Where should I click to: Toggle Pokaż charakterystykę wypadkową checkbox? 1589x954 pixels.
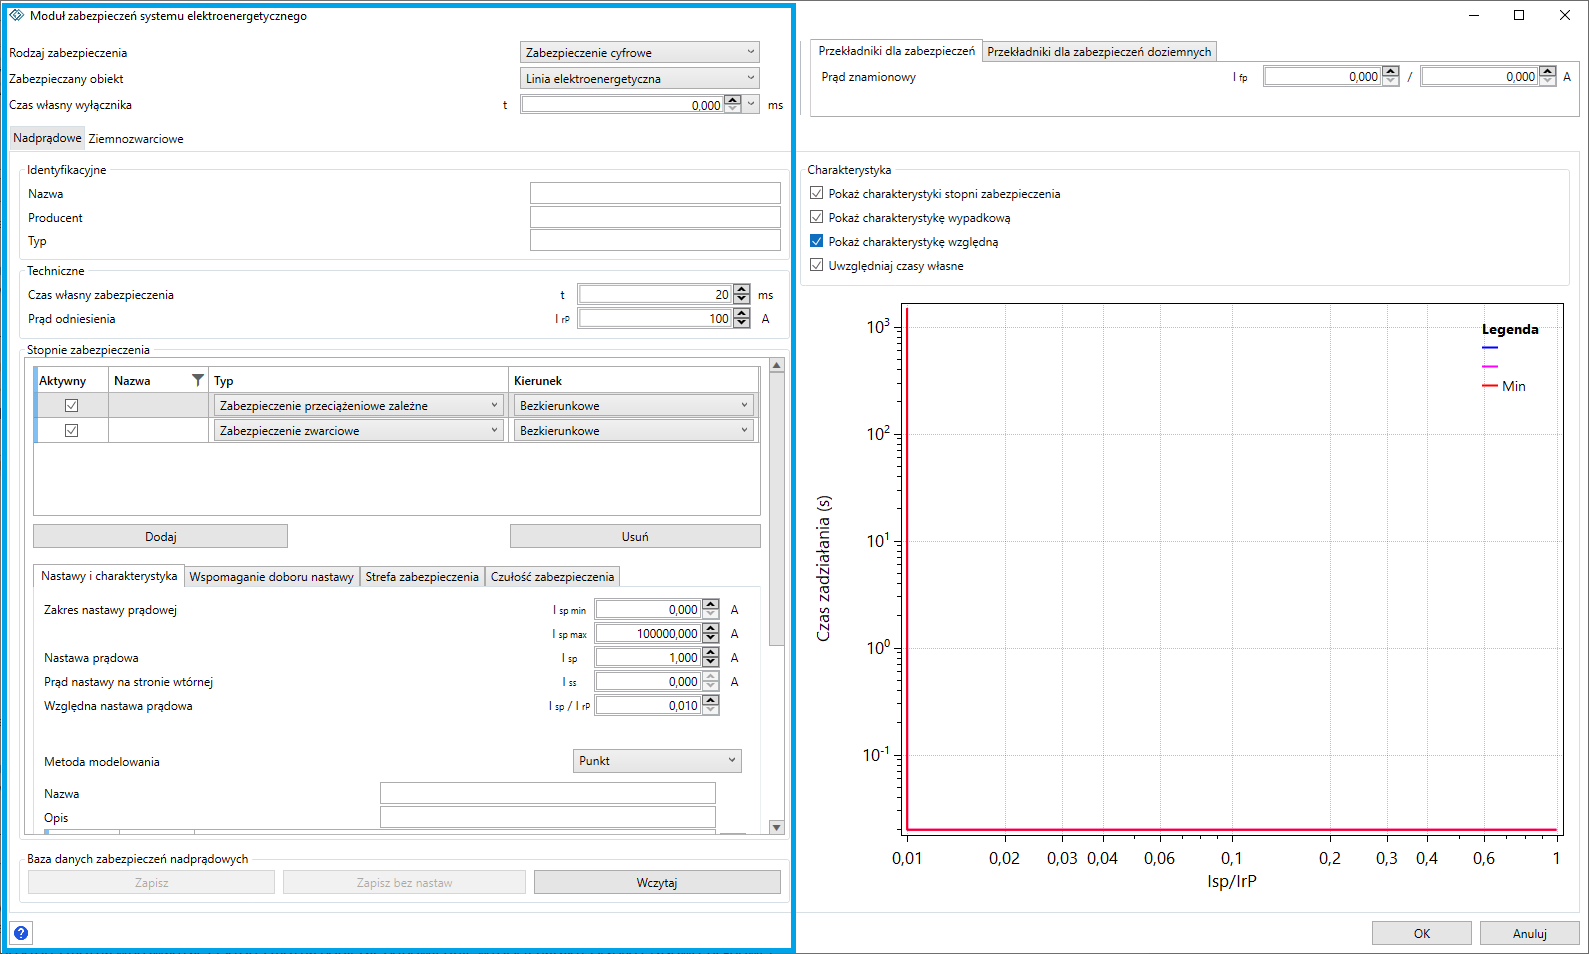816,217
